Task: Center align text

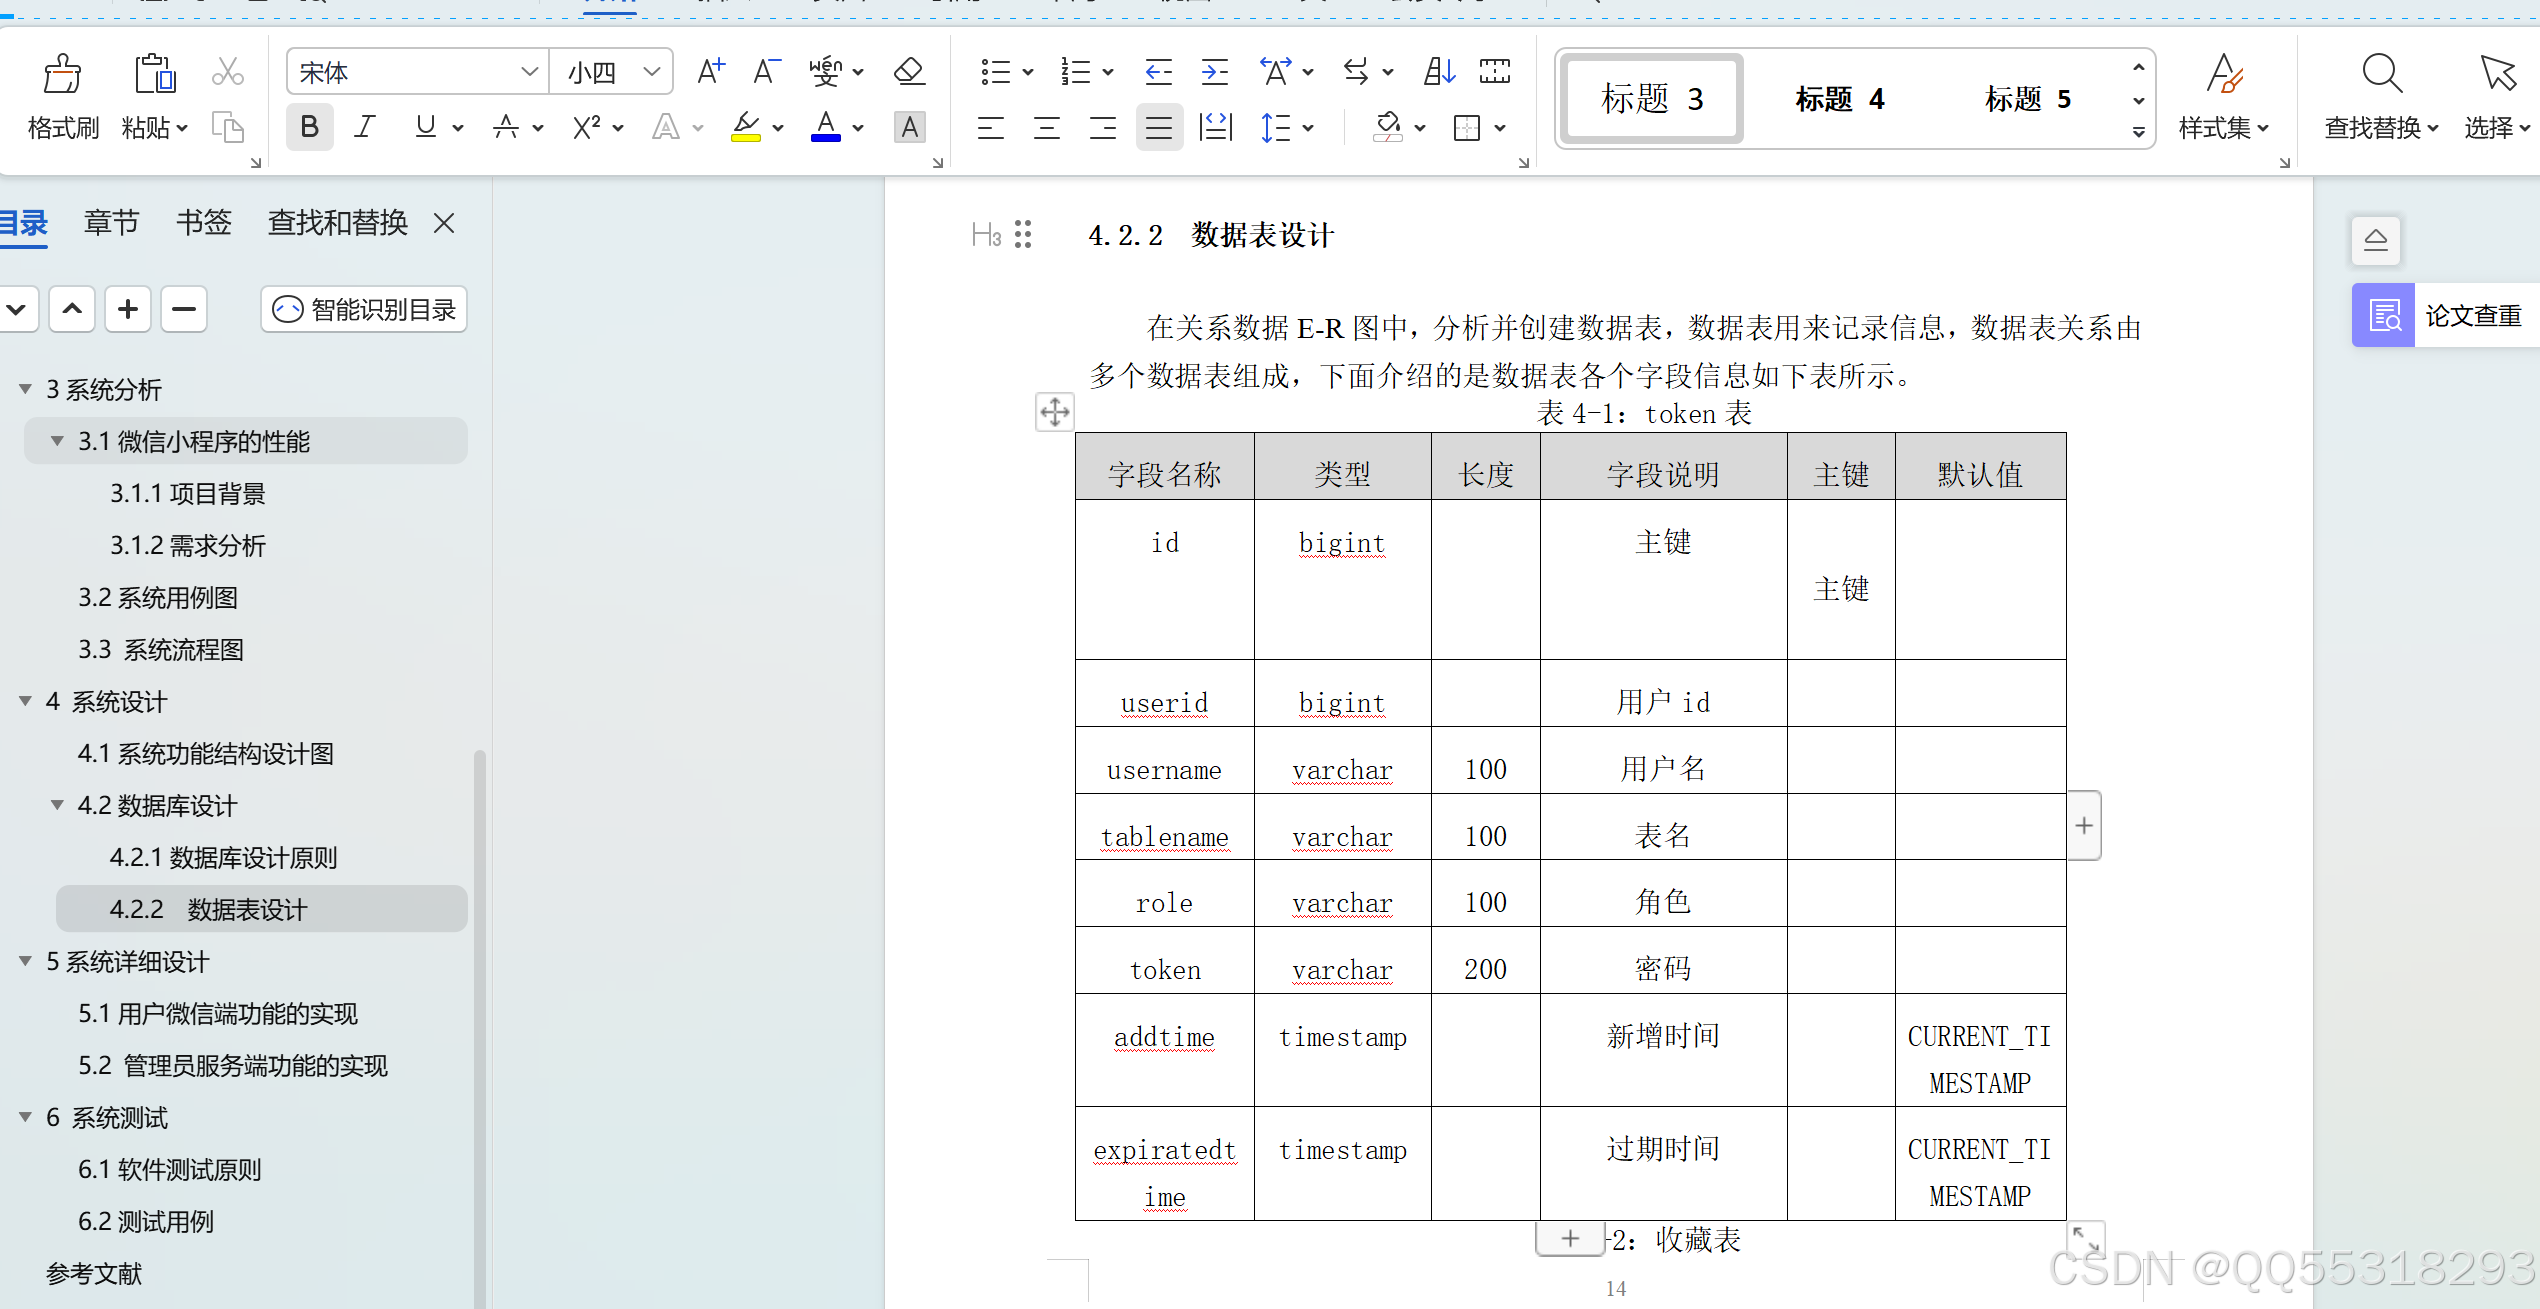Action: point(1047,127)
